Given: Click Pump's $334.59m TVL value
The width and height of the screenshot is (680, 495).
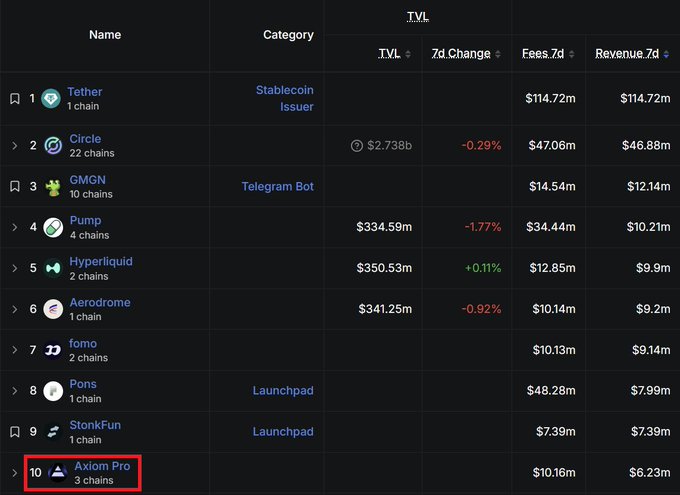Looking at the screenshot, I should tap(384, 227).
